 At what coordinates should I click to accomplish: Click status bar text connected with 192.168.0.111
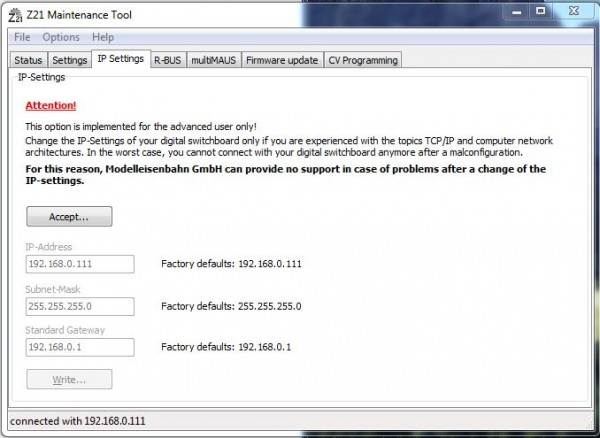point(78,421)
